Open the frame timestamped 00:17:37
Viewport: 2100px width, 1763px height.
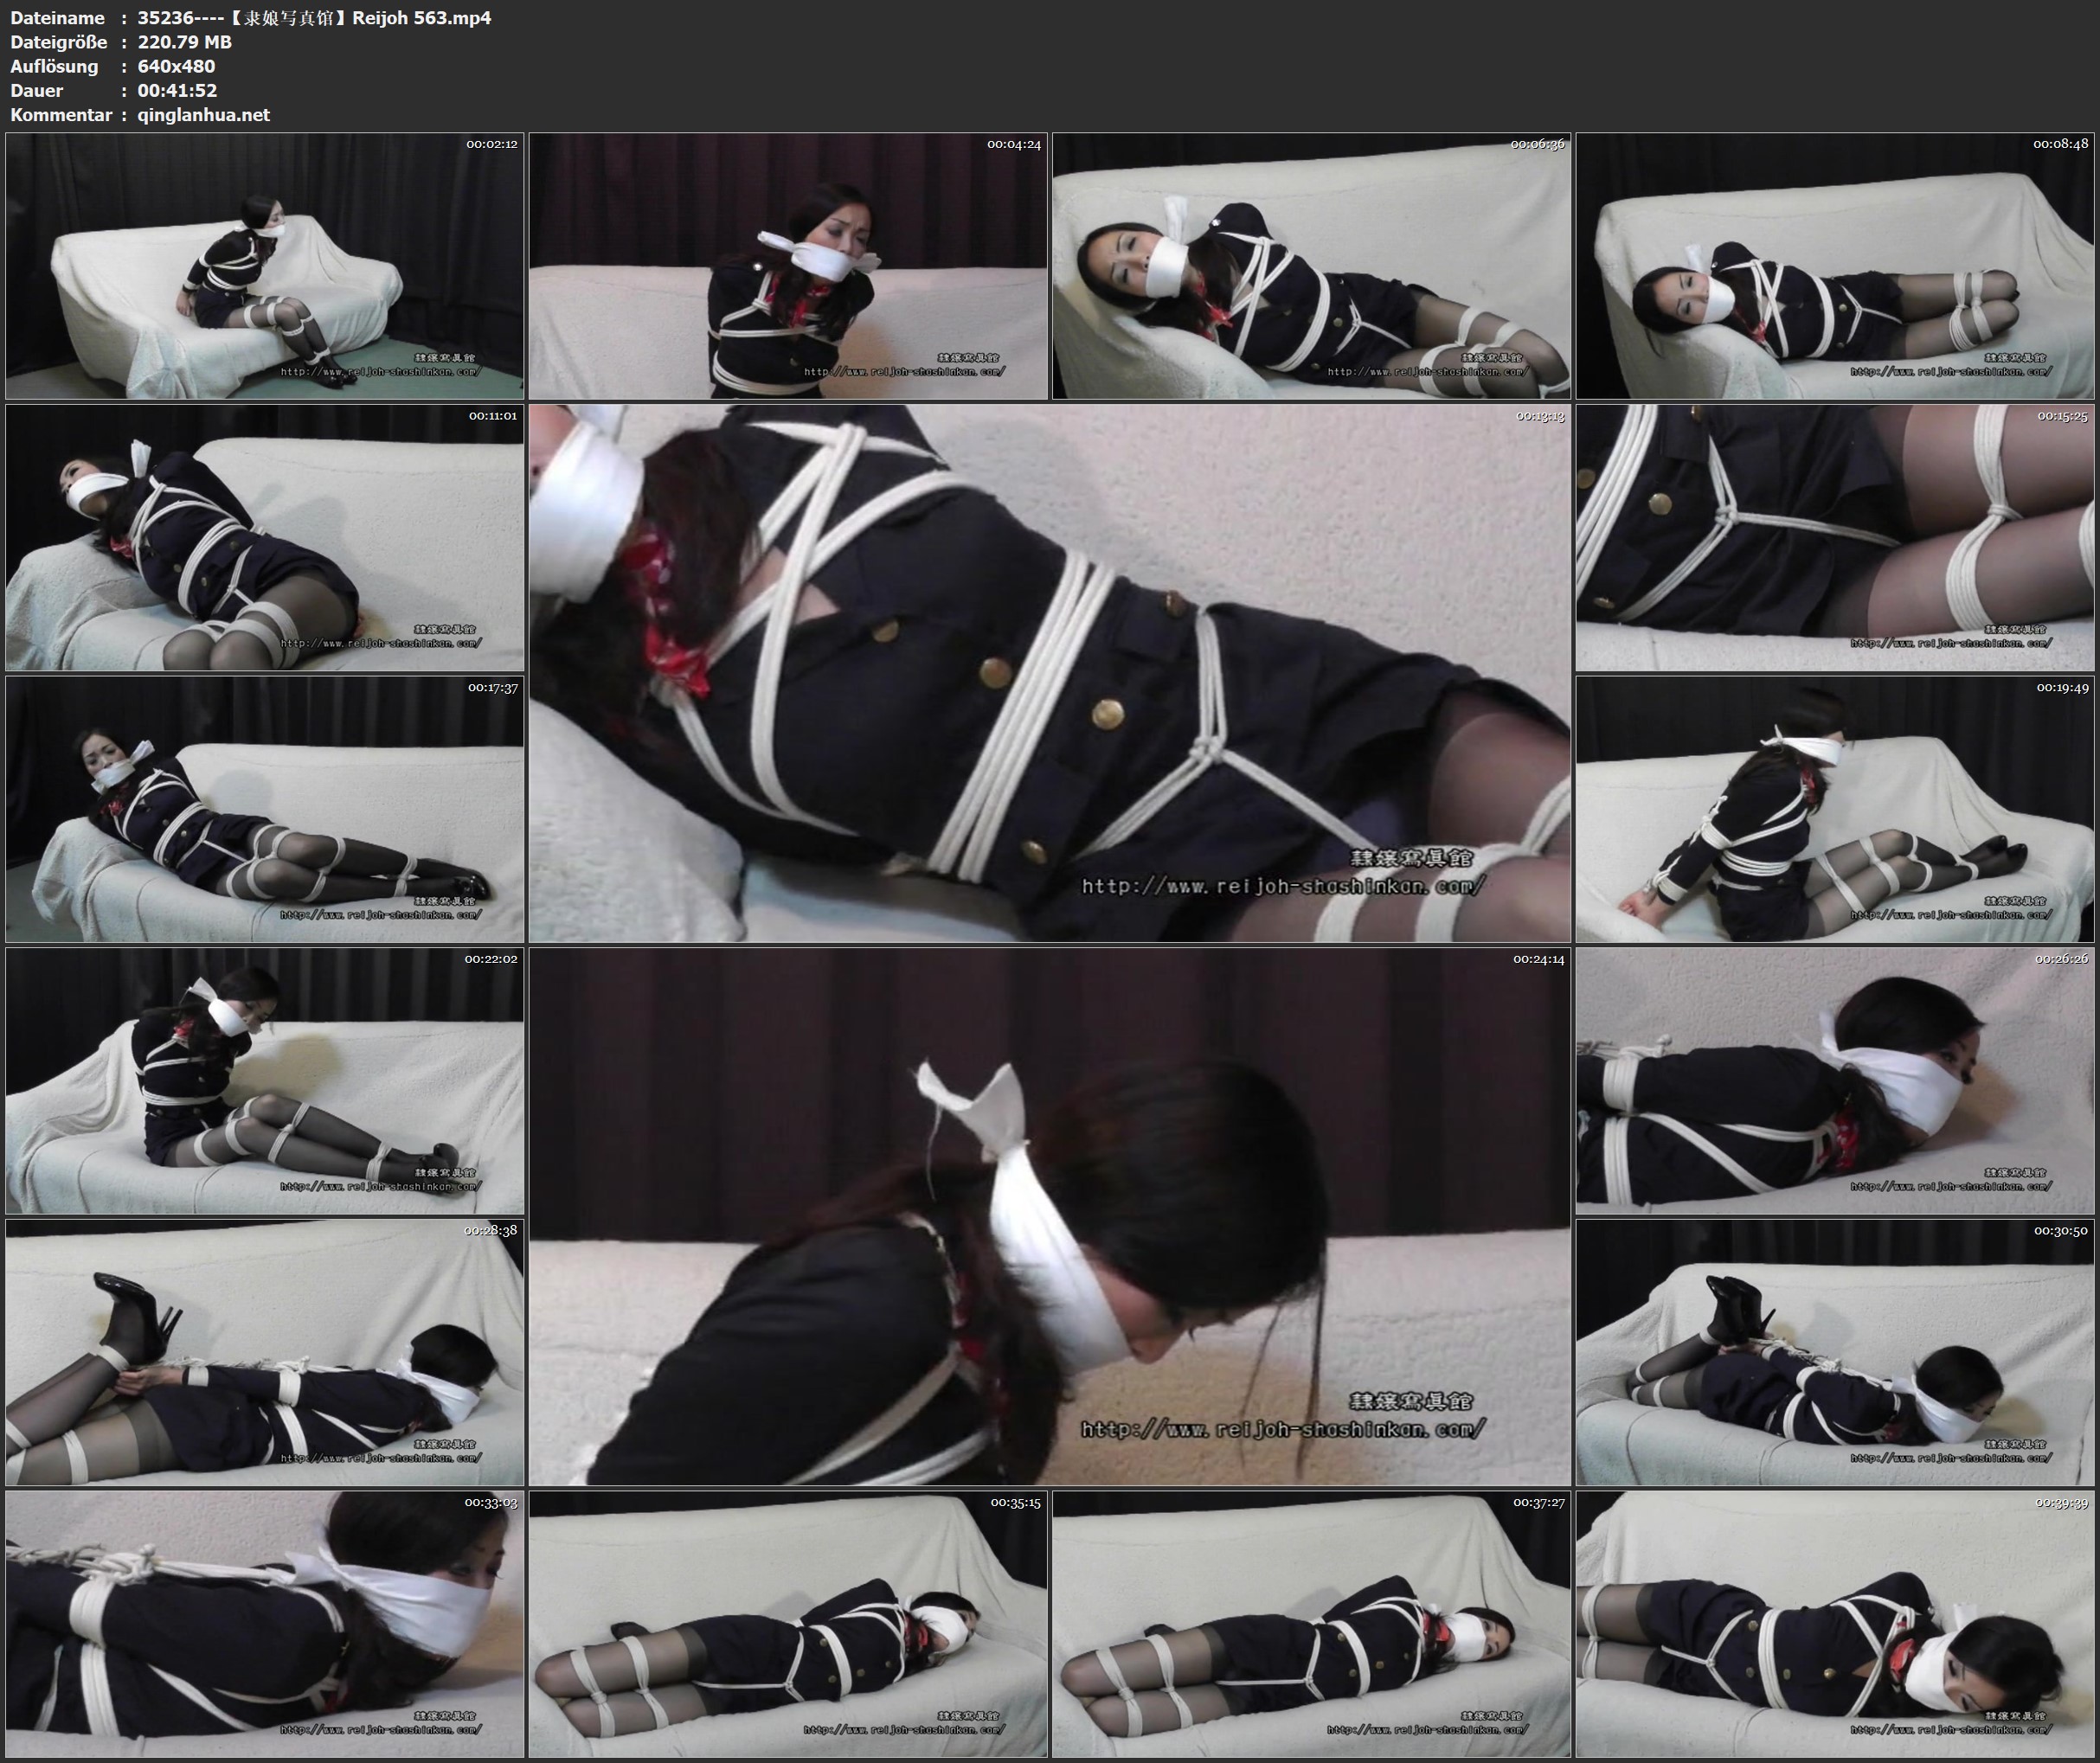(x=264, y=809)
